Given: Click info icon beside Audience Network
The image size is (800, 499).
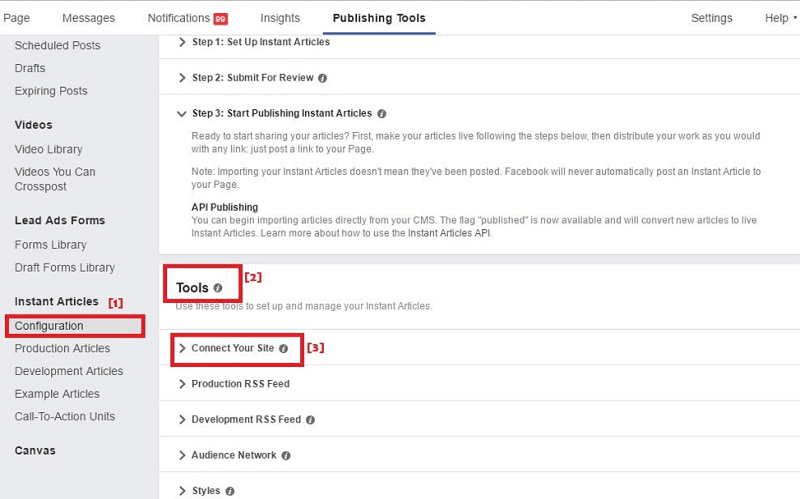Looking at the screenshot, I should point(286,456).
